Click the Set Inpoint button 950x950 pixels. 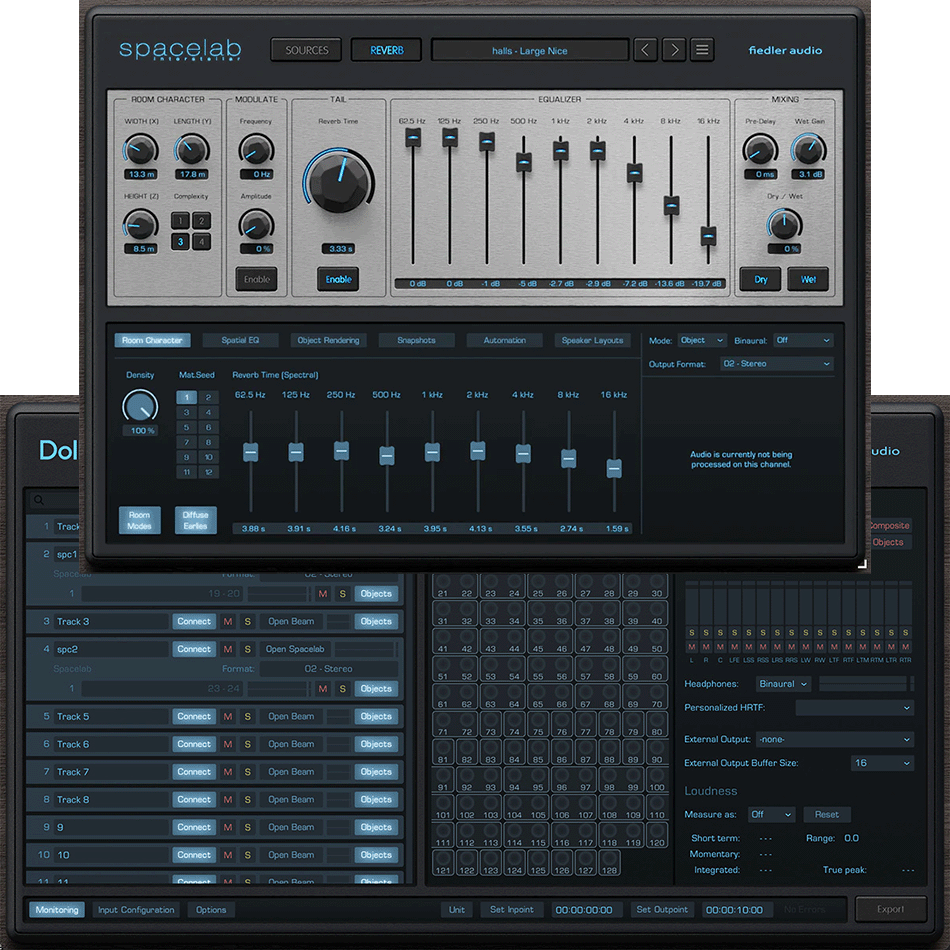click(x=512, y=910)
